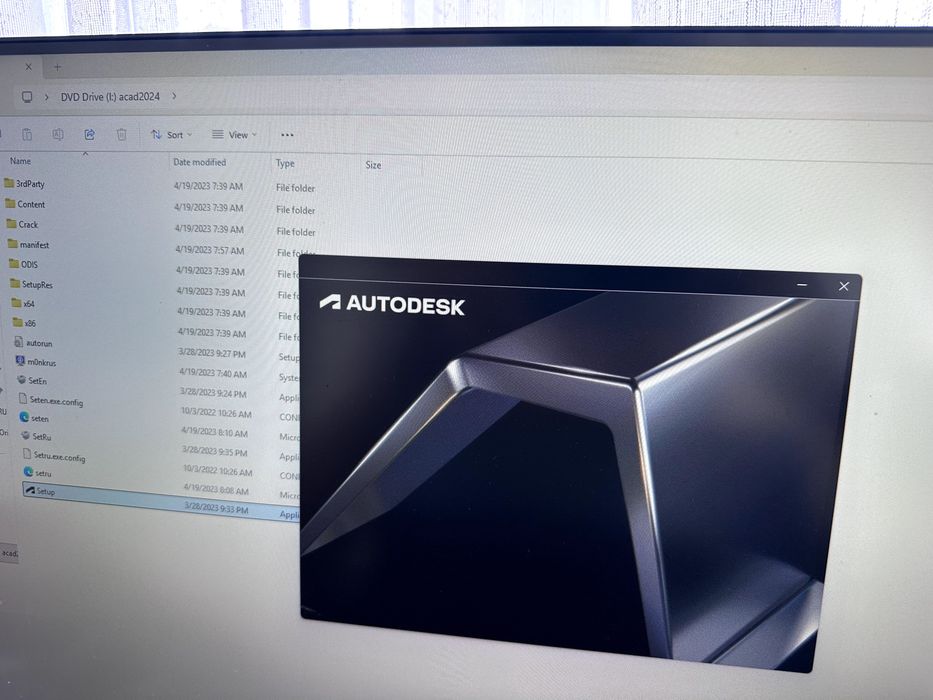Click date cell 4/19/2023 8:08 AM
Image resolution: width=933 pixels, height=700 pixels.
[216, 490]
